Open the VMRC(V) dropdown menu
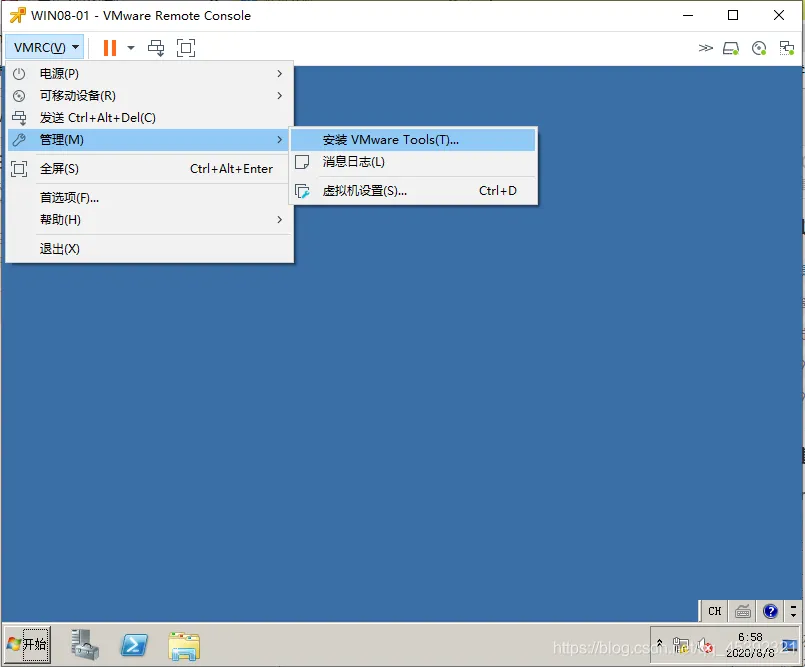 45,48
